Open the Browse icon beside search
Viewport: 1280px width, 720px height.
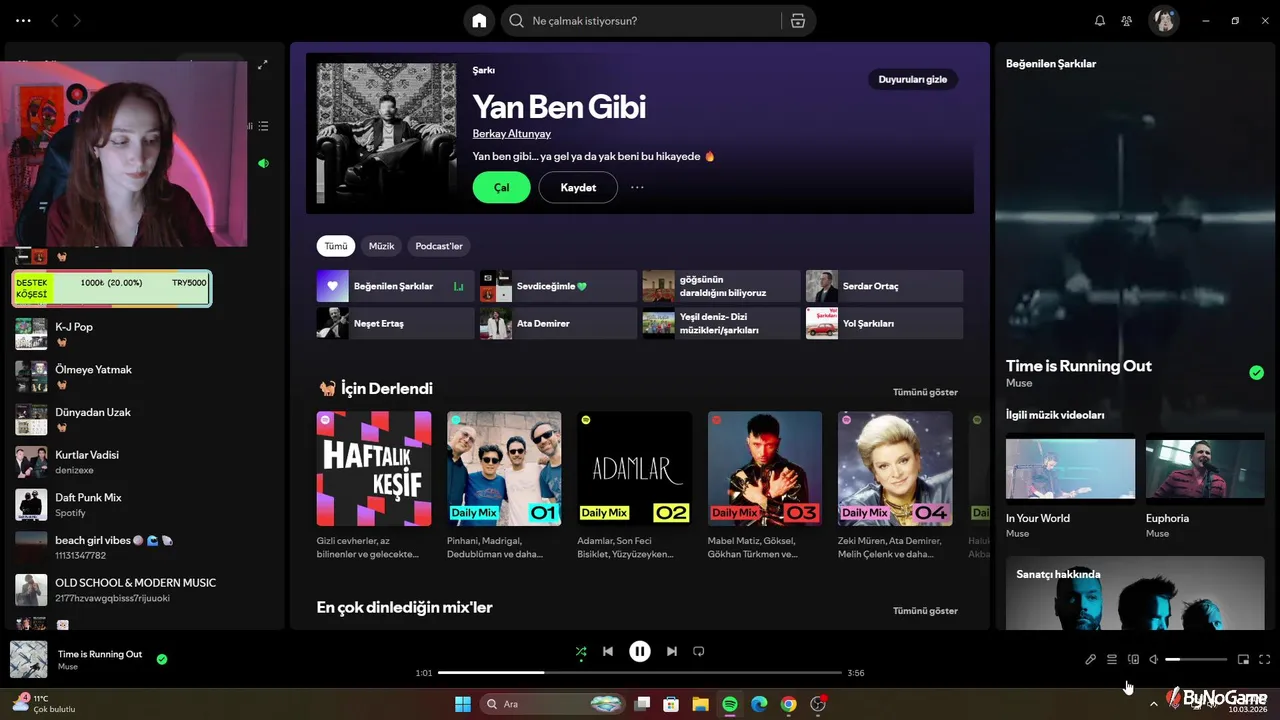(797, 21)
